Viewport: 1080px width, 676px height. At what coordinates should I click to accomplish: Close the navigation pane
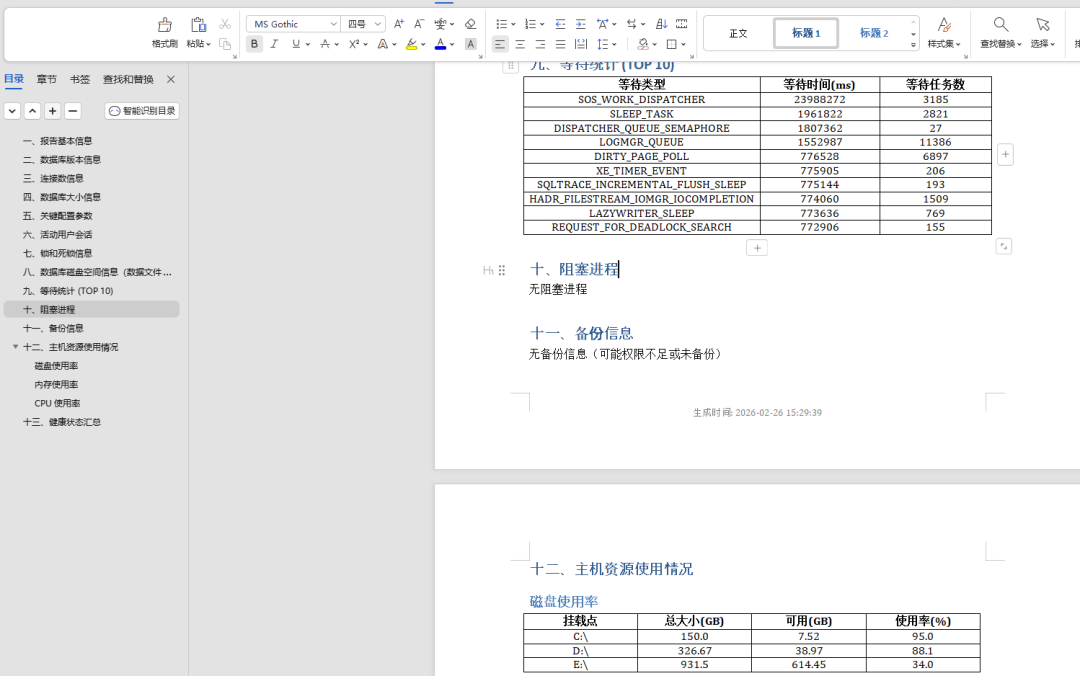coord(171,79)
